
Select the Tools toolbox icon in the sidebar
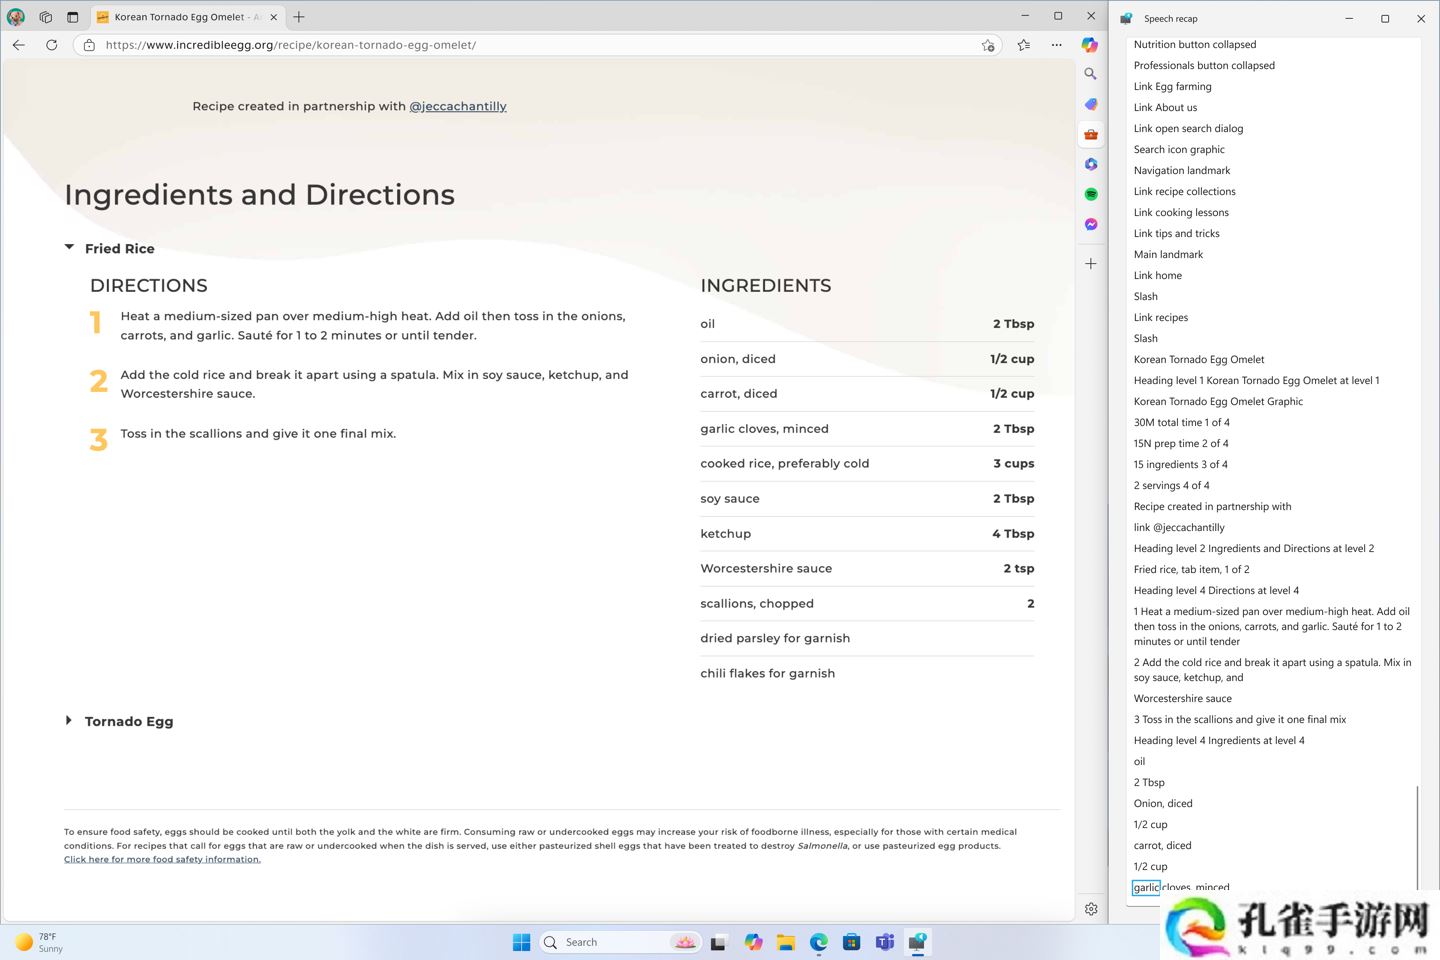coord(1090,134)
